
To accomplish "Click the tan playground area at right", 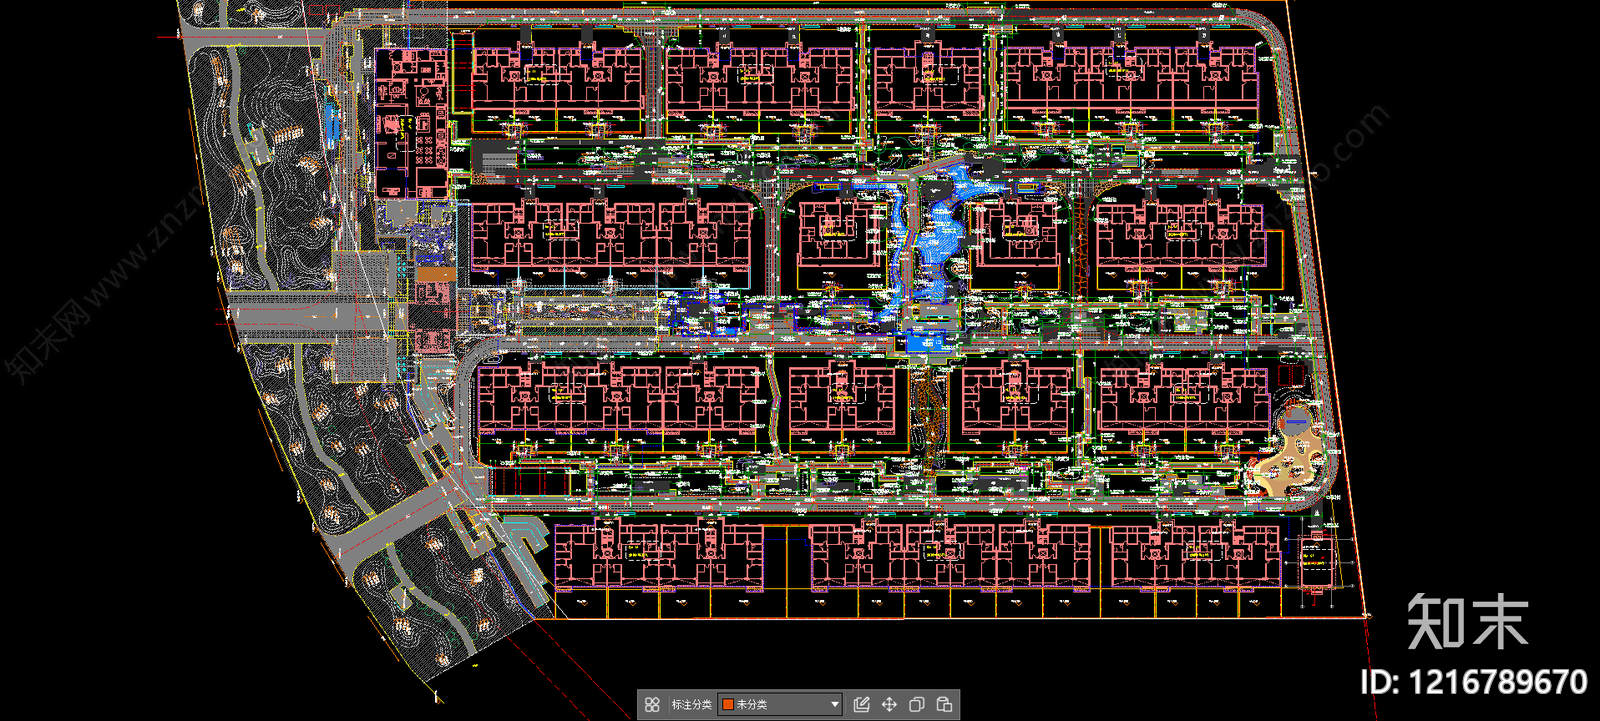I will pyautogui.click(x=1295, y=458).
